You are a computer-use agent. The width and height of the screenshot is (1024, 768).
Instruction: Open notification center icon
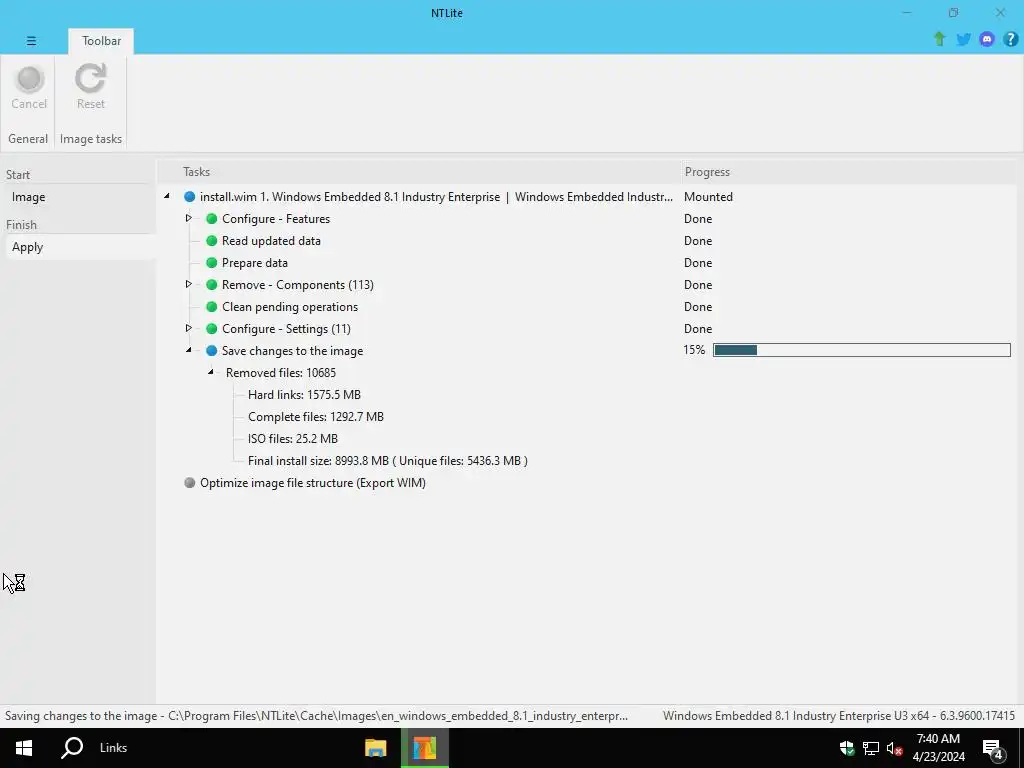pos(993,749)
